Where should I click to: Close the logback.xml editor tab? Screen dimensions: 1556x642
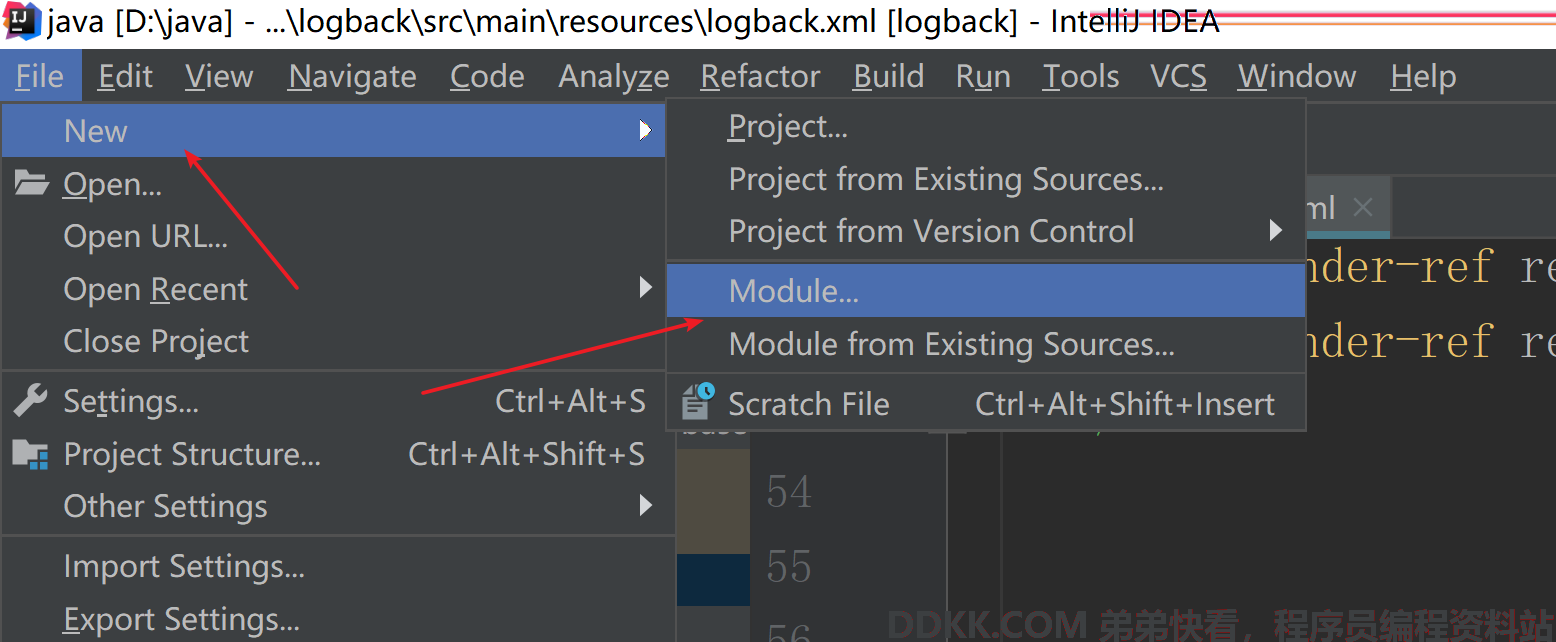click(x=1362, y=207)
